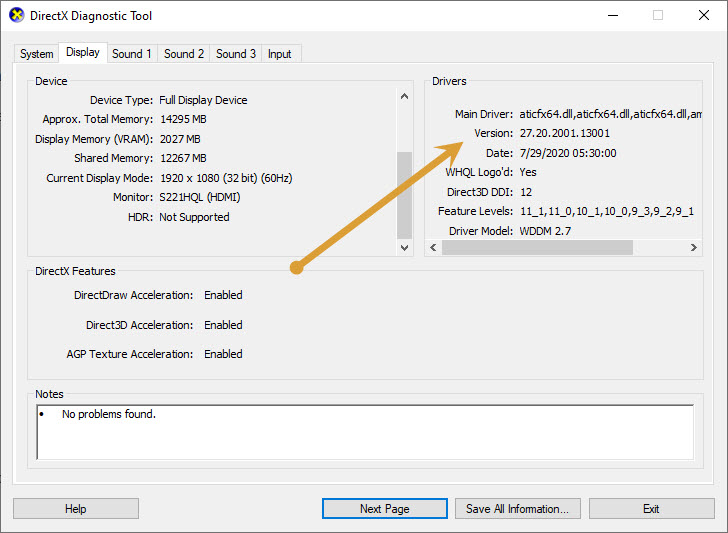Open the Sound 2 tab
Image resolution: width=728 pixels, height=533 pixels.
coord(184,54)
